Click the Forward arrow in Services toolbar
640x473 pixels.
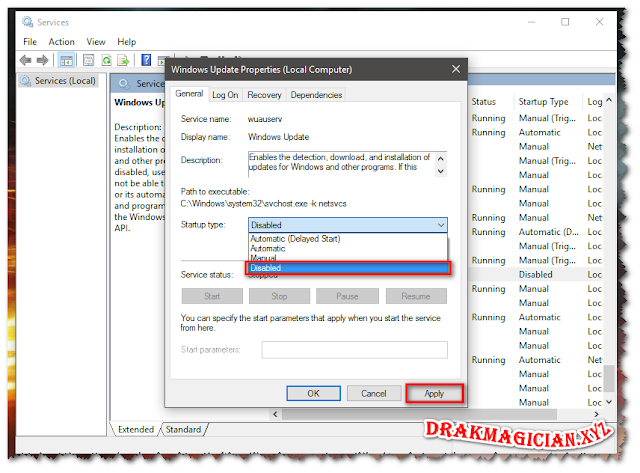coord(42,60)
